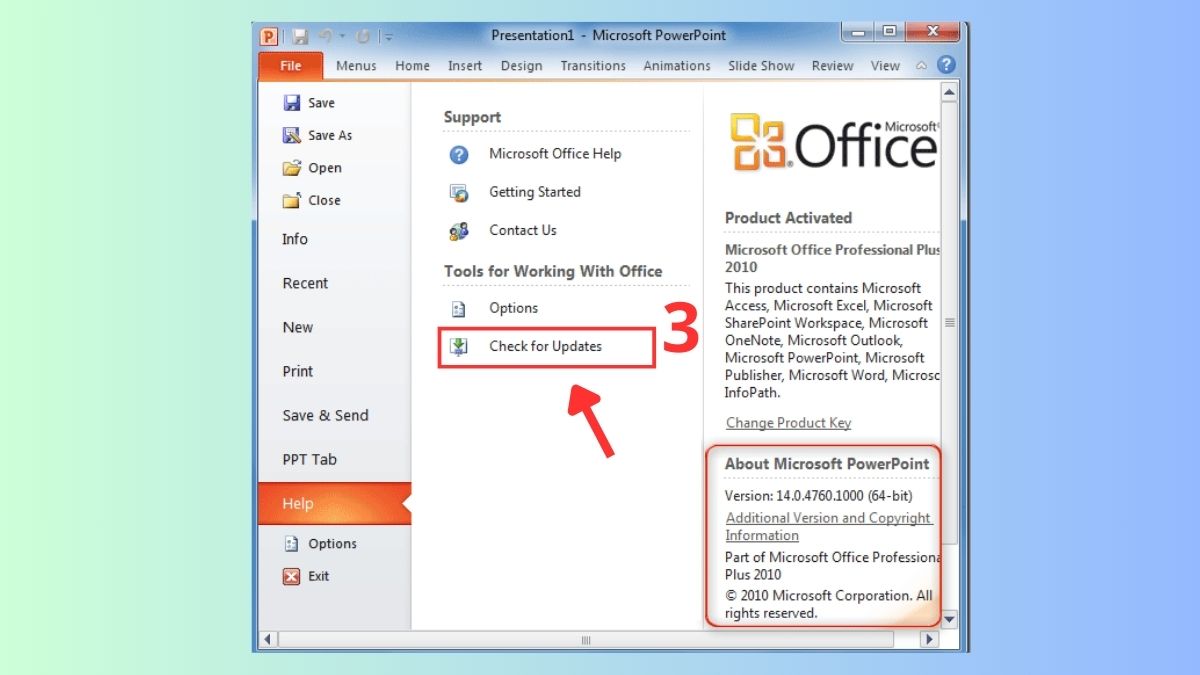Select PPT Tab in the sidebar

[310, 459]
